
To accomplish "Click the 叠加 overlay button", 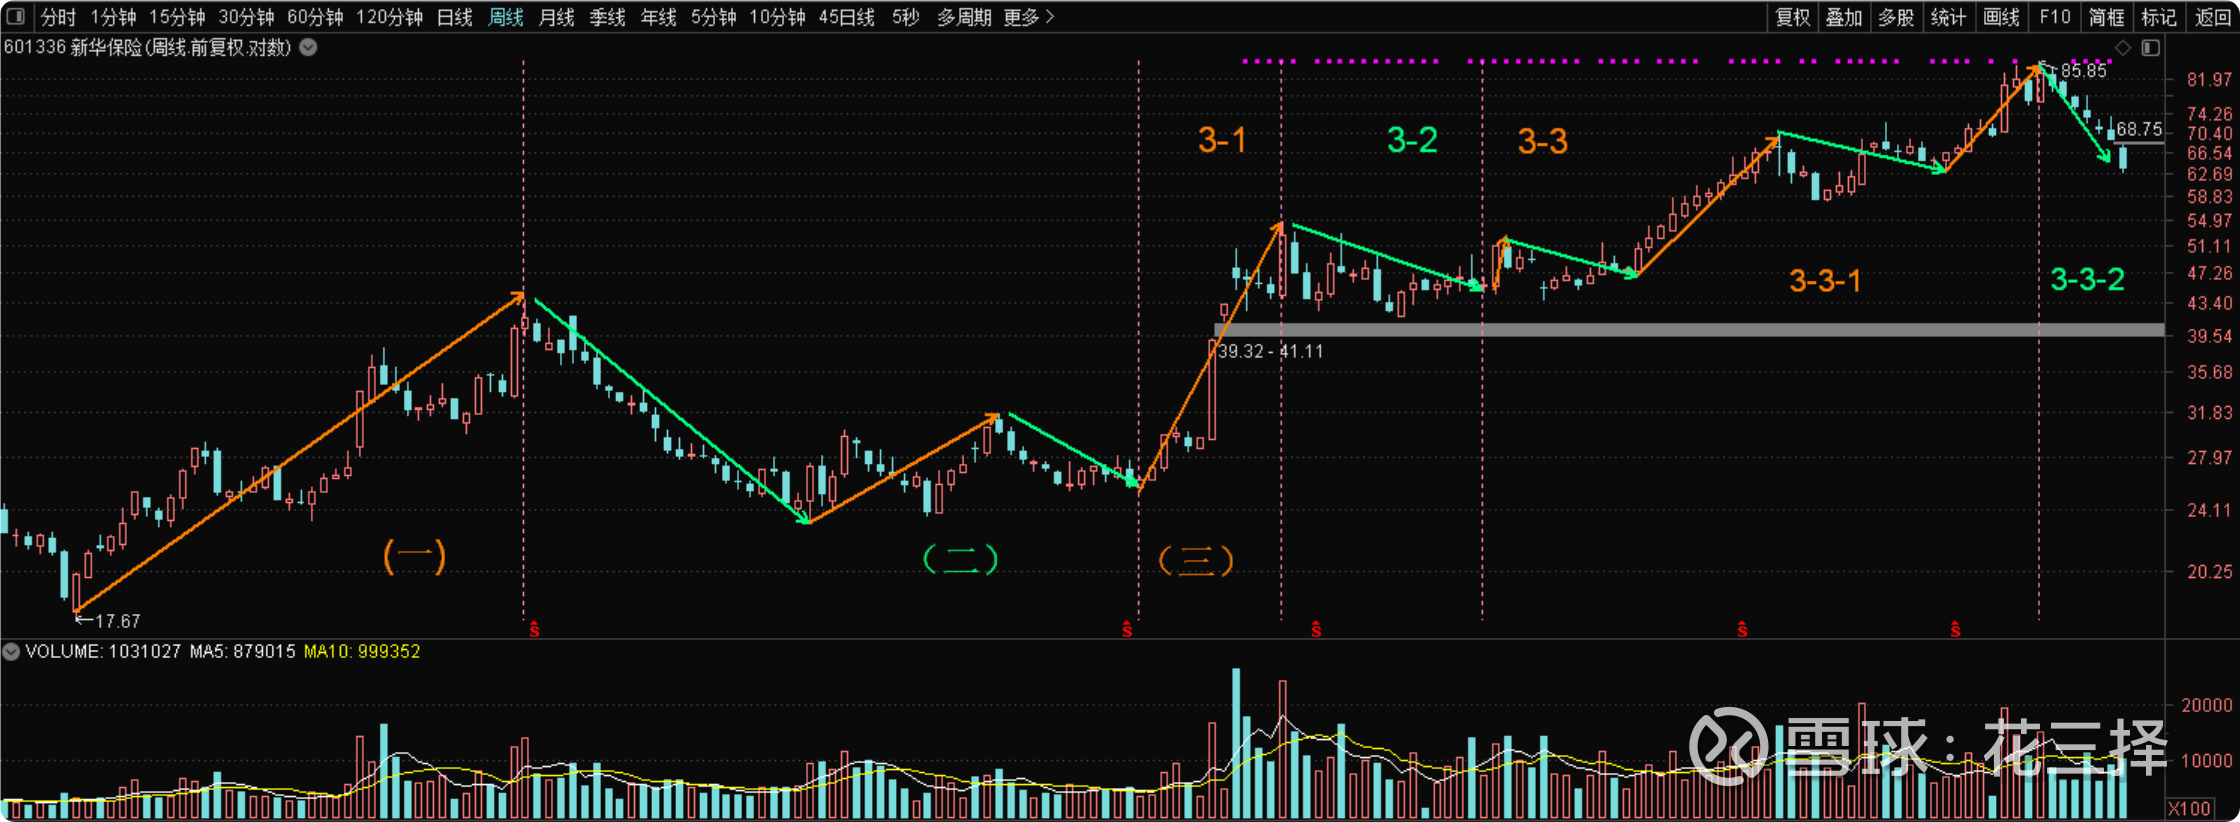I will (1844, 17).
